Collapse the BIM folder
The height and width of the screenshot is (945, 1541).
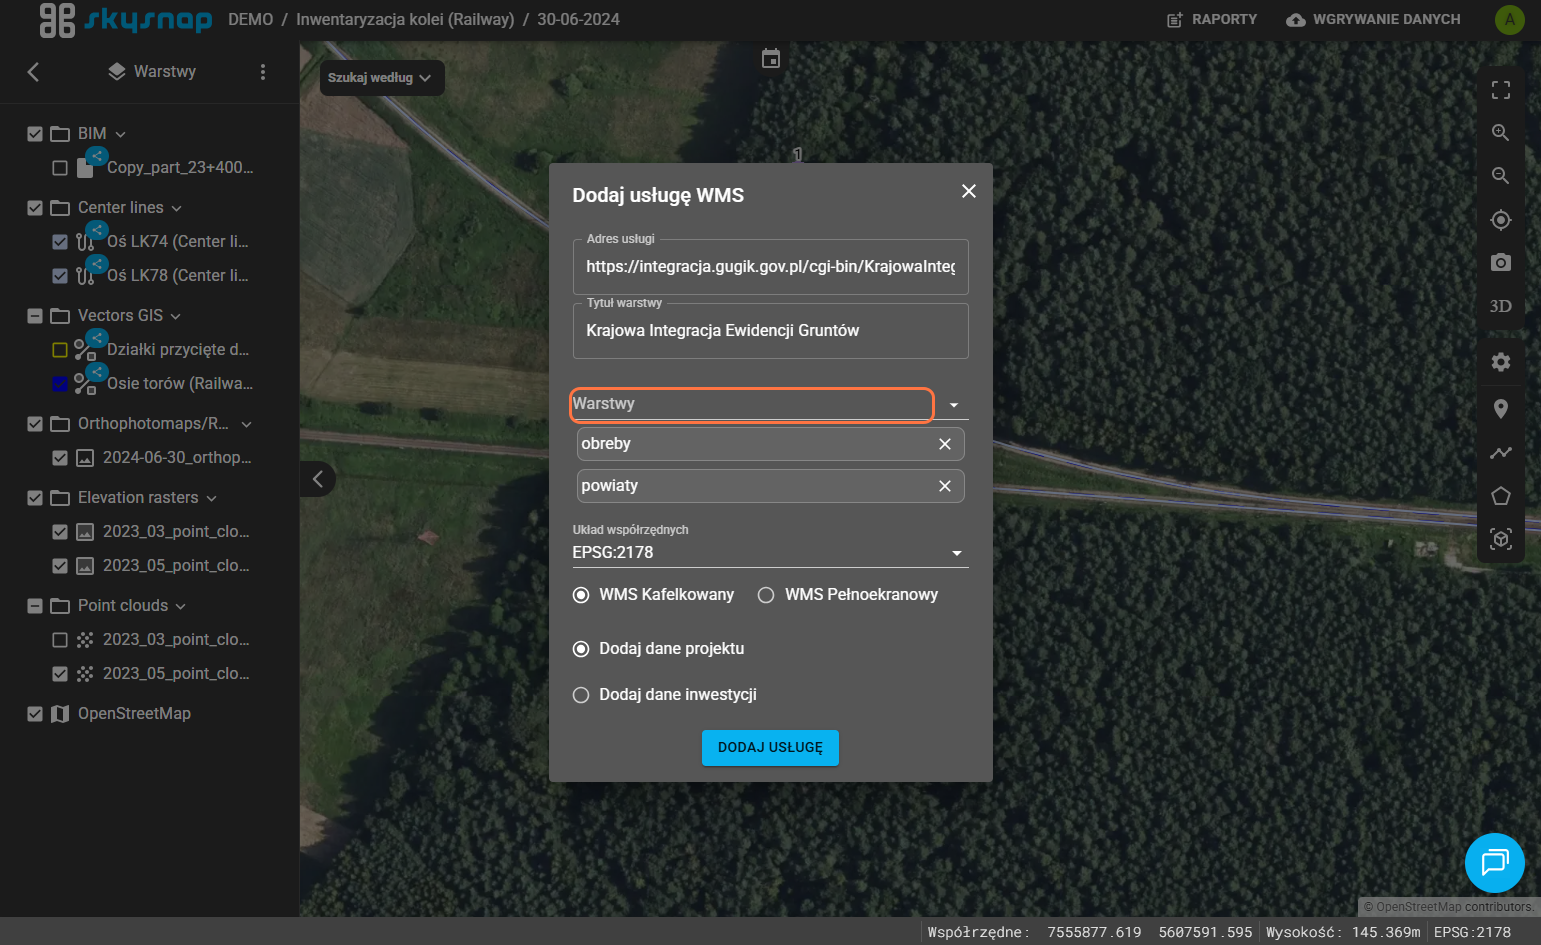point(121,134)
